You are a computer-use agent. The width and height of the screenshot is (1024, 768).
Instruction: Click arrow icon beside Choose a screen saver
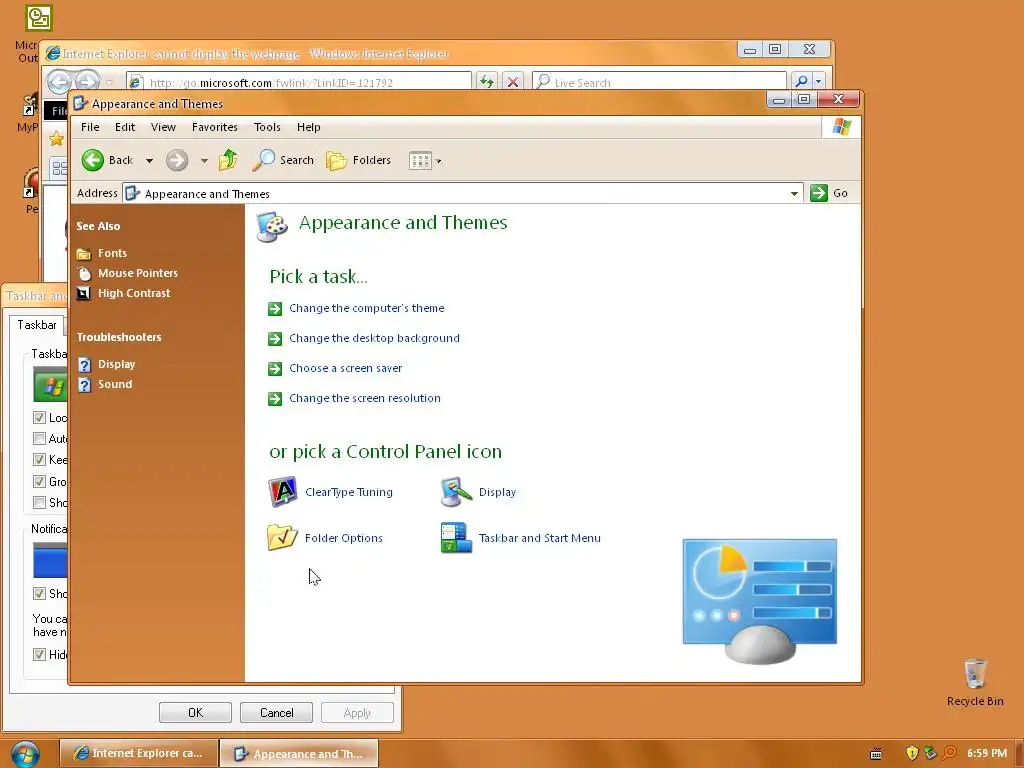point(275,368)
